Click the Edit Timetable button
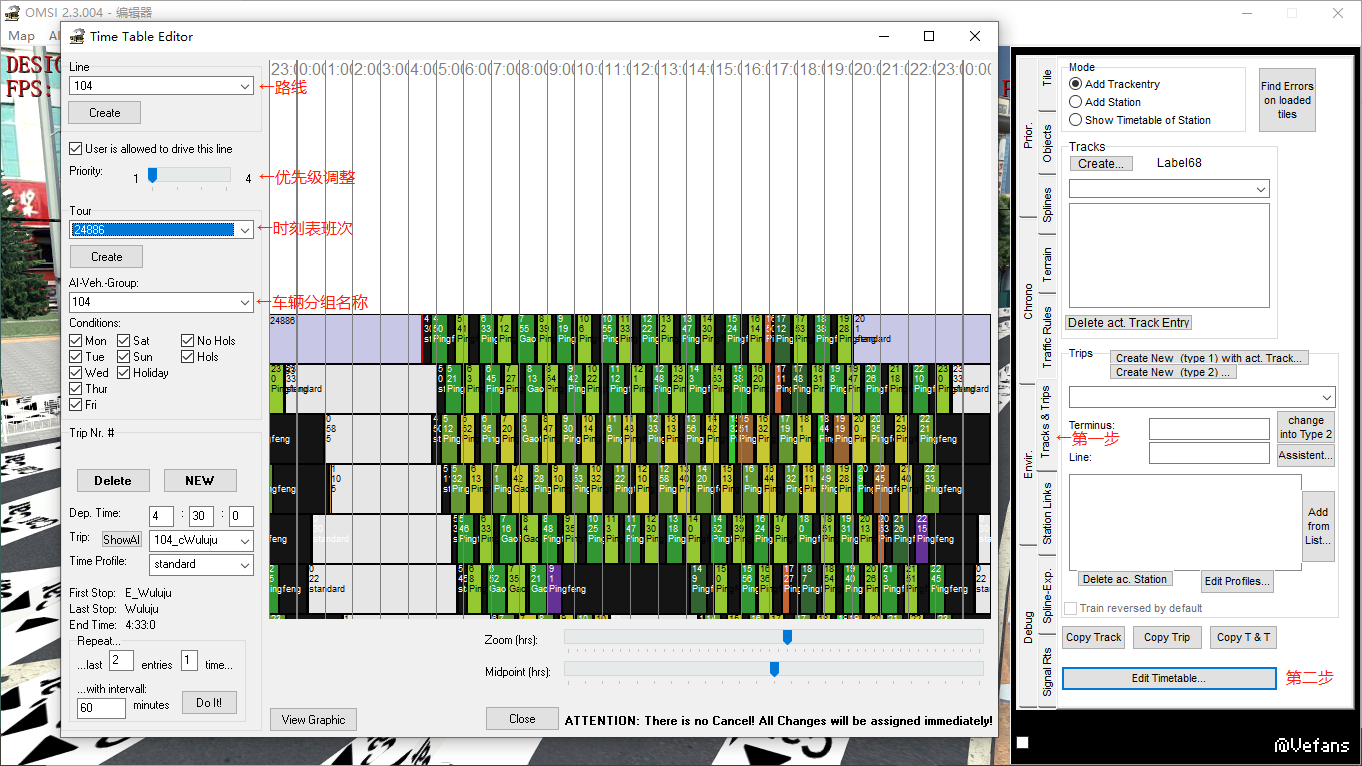Screen dimensions: 1362x766 1169,678
